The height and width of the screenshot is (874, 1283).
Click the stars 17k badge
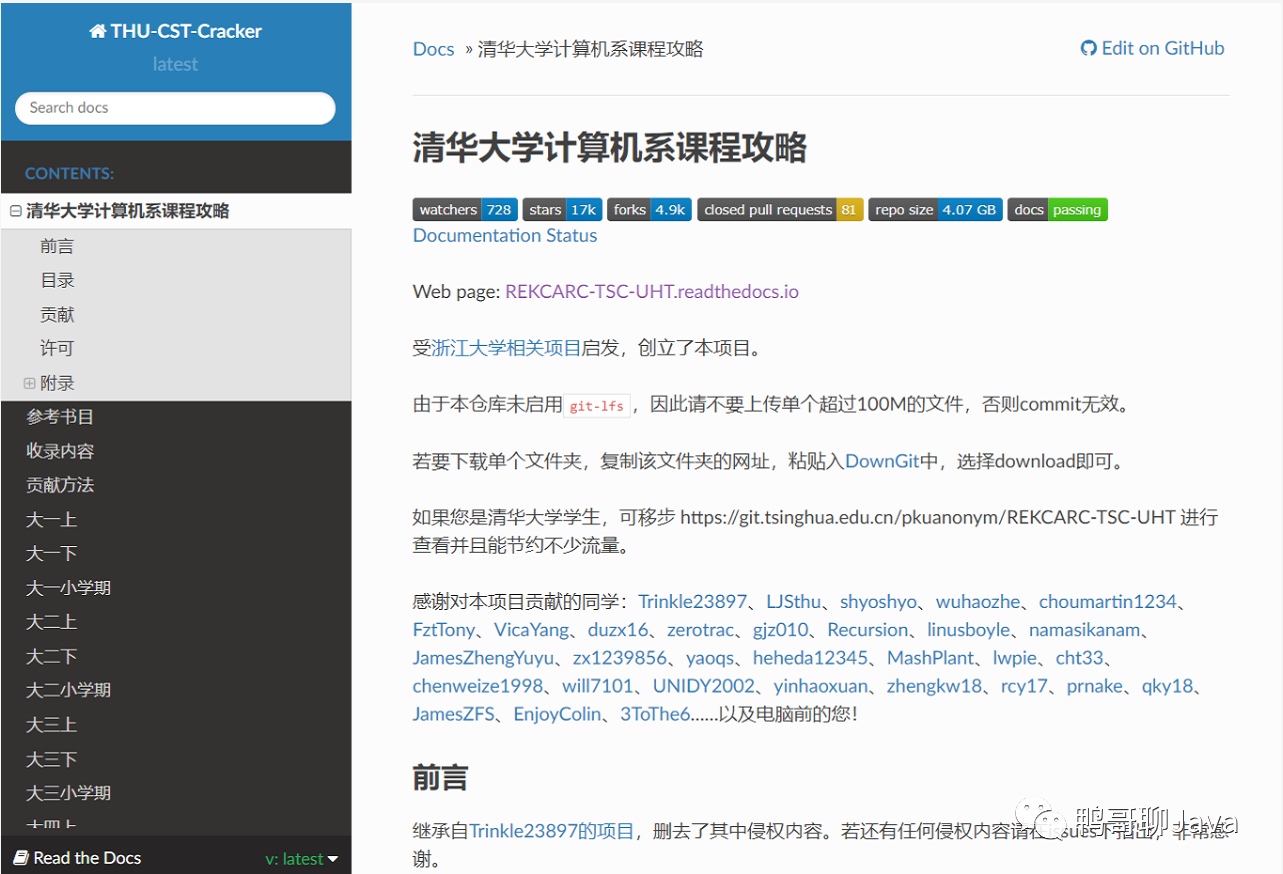click(x=562, y=209)
